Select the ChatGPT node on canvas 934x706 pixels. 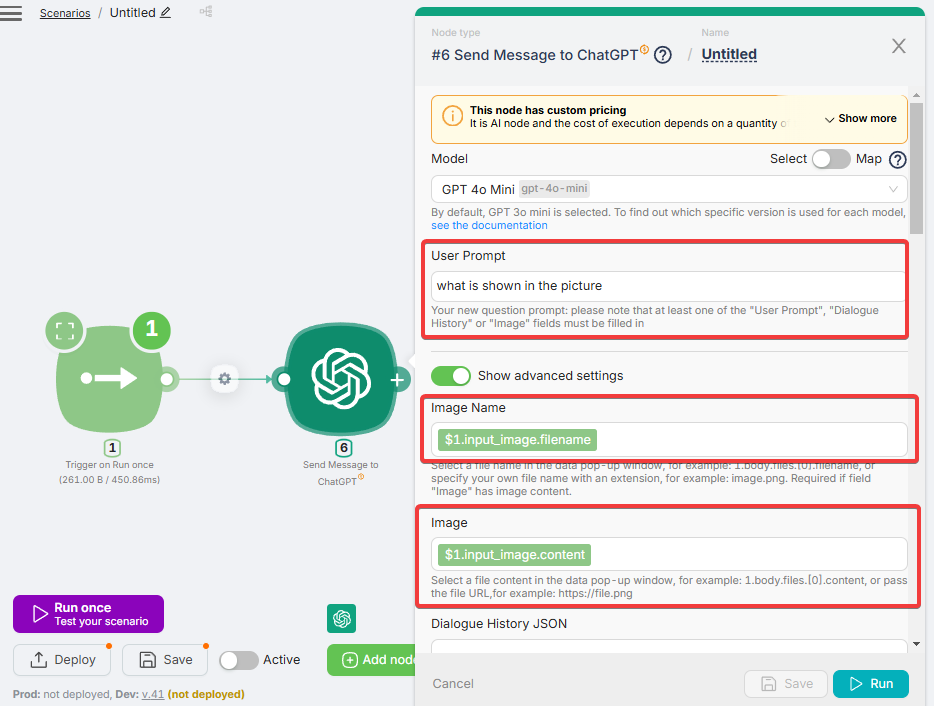[341, 379]
